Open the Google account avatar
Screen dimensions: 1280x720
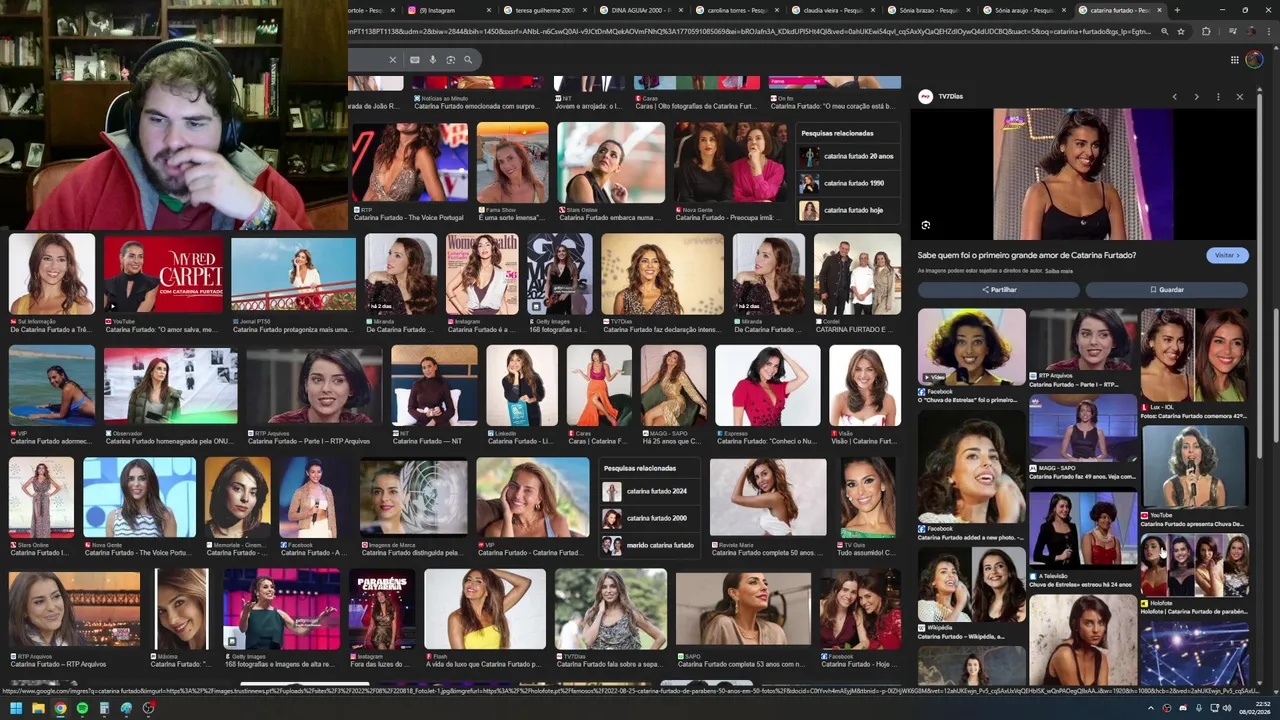point(1254,60)
